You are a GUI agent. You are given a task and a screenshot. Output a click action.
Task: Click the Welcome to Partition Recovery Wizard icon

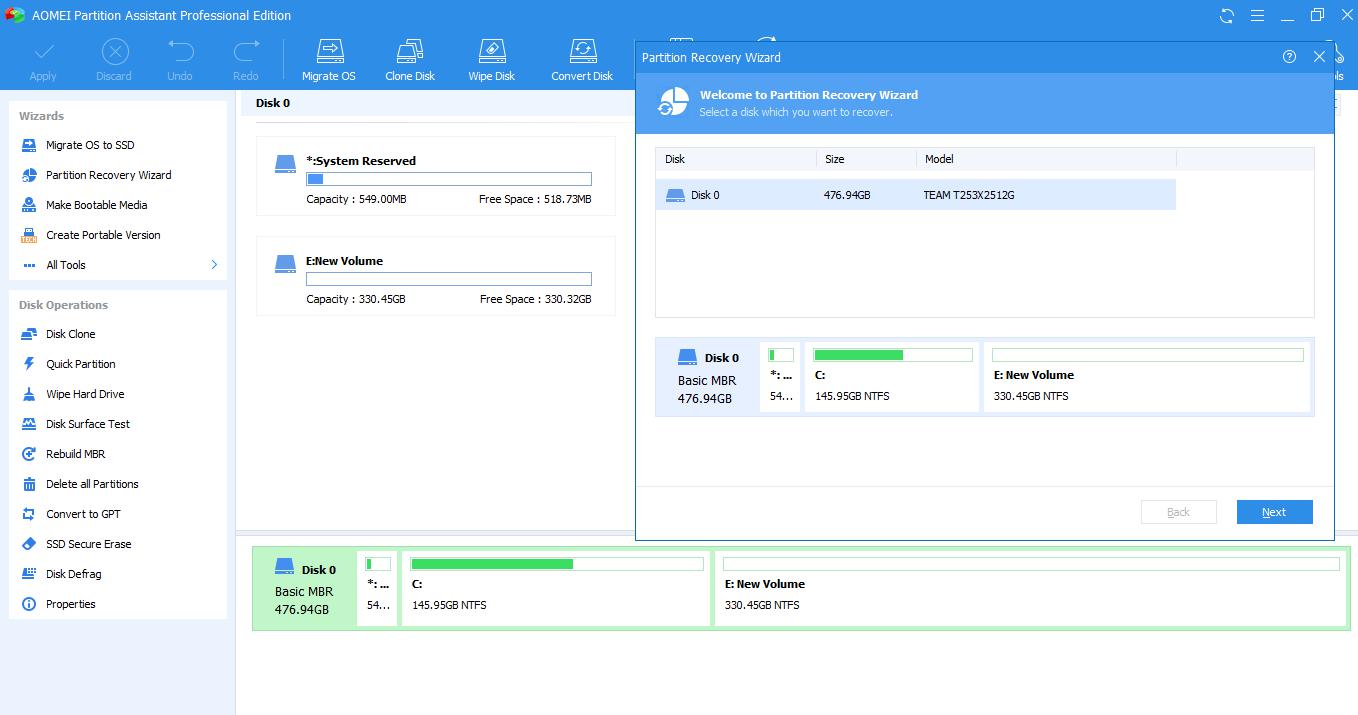673,102
